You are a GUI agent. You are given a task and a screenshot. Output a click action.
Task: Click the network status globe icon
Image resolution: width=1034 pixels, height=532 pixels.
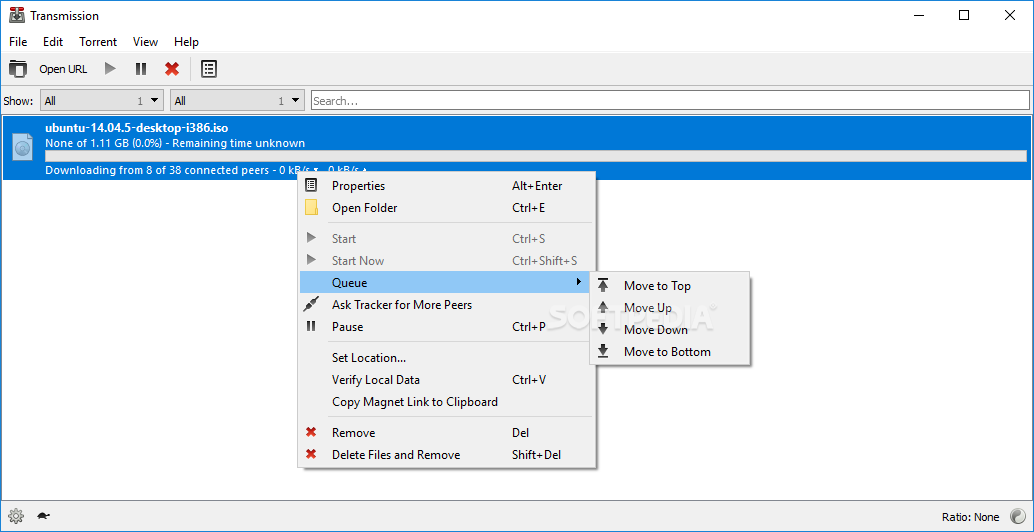pyautogui.click(x=1018, y=517)
